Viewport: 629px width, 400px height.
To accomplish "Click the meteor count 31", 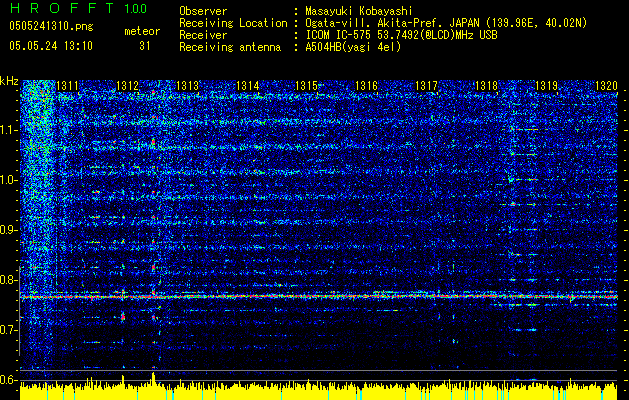I will coord(145,46).
